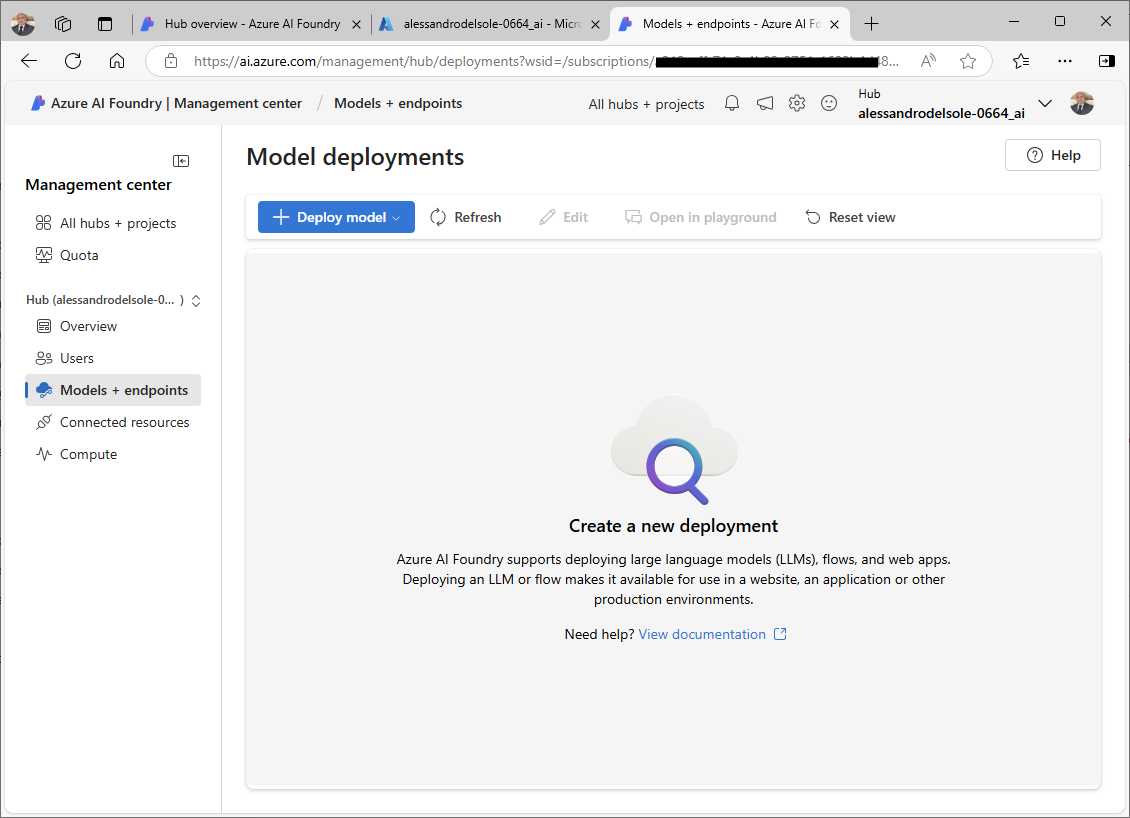Click the Azure AI Foundry logo

pos(38,103)
